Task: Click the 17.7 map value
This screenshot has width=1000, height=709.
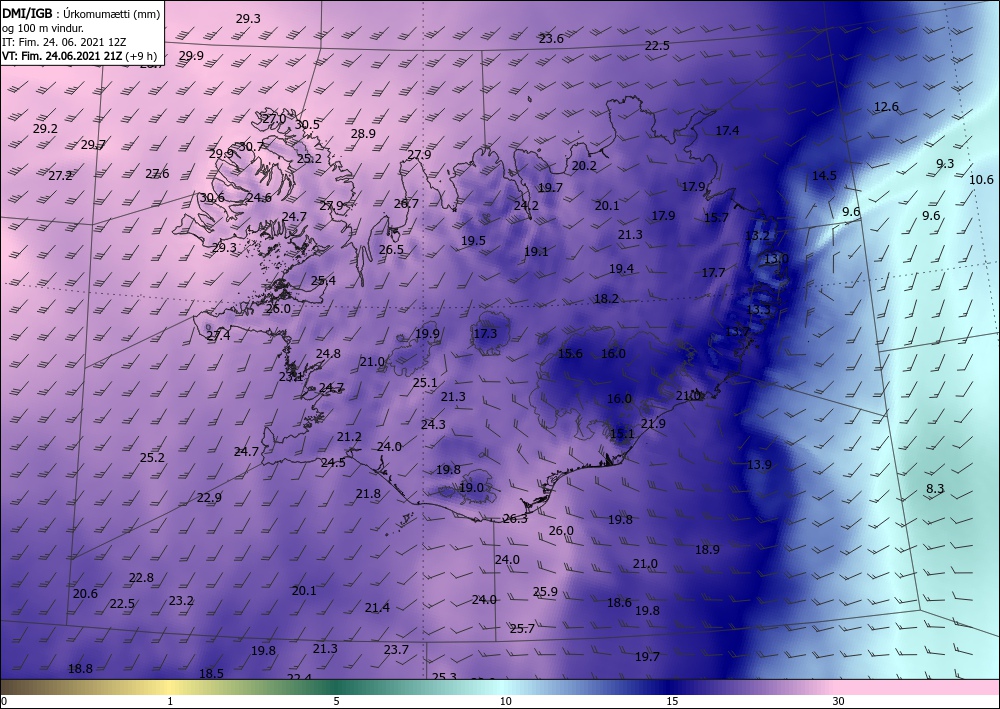Action: pos(713,273)
